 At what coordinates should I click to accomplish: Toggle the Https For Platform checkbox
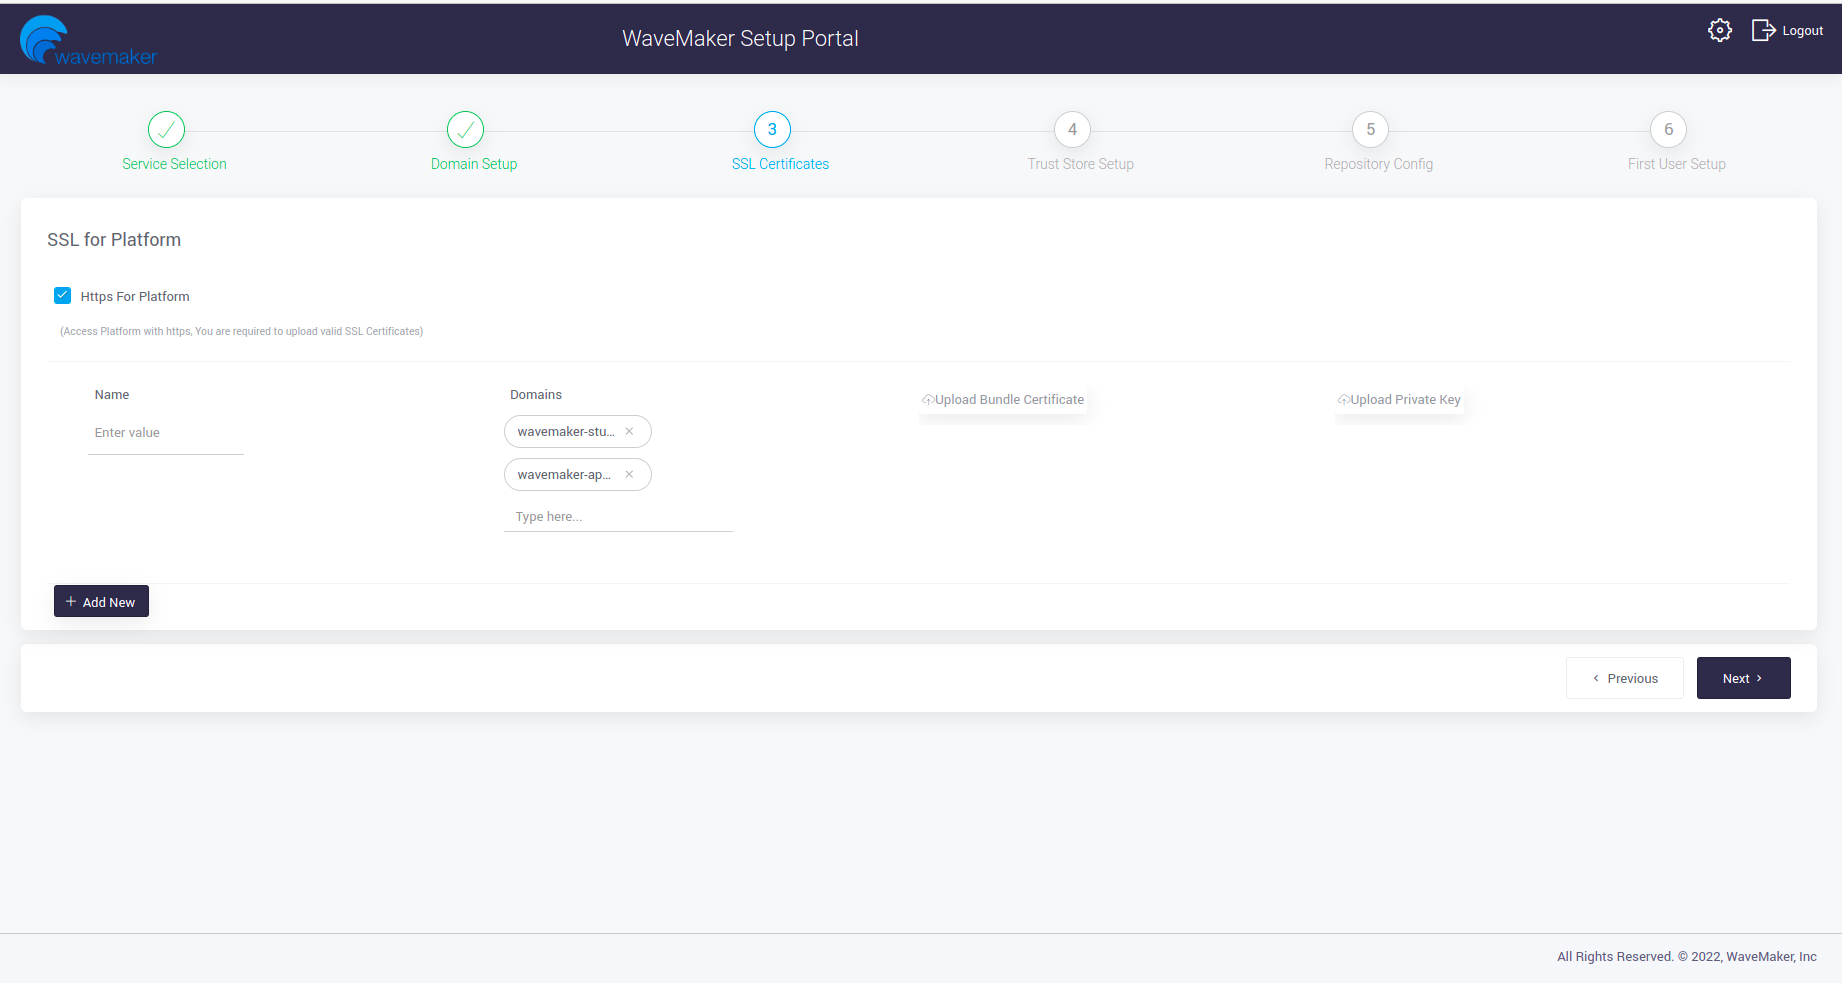pyautogui.click(x=62, y=295)
